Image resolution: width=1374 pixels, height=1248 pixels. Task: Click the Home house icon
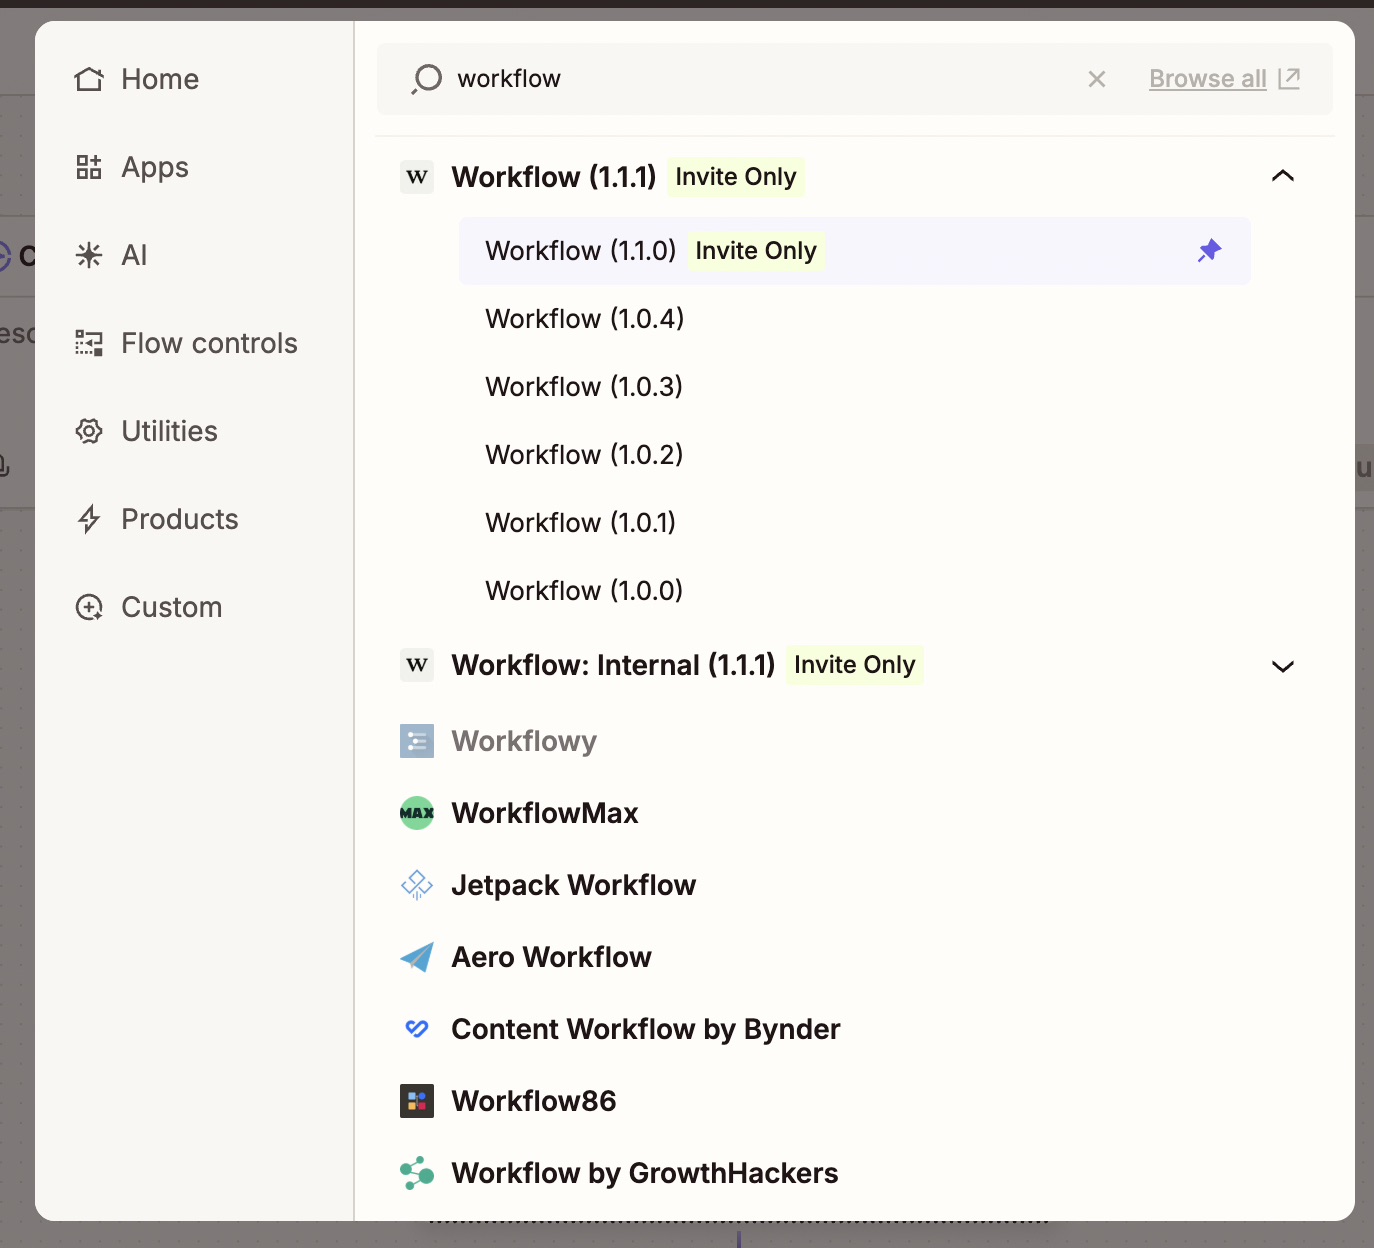[x=89, y=79]
